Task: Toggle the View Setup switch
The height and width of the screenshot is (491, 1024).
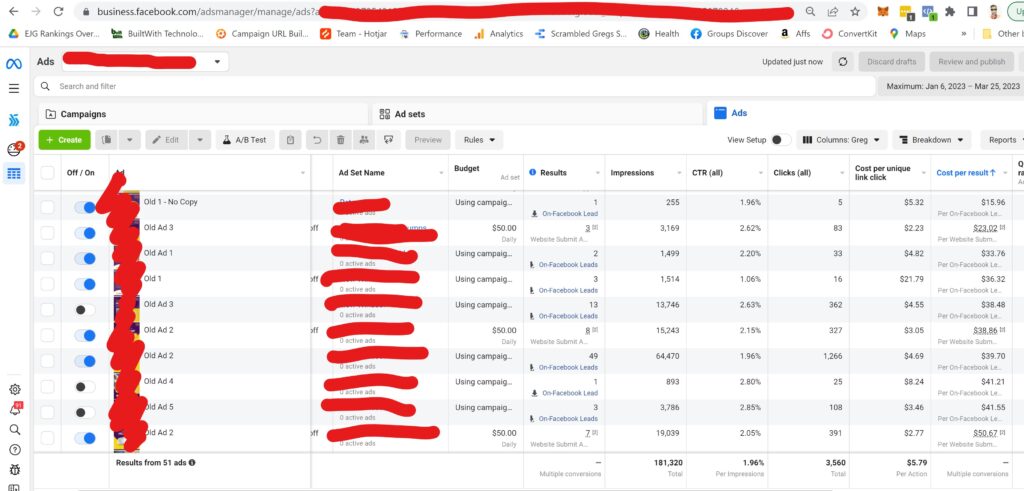Action: point(780,140)
